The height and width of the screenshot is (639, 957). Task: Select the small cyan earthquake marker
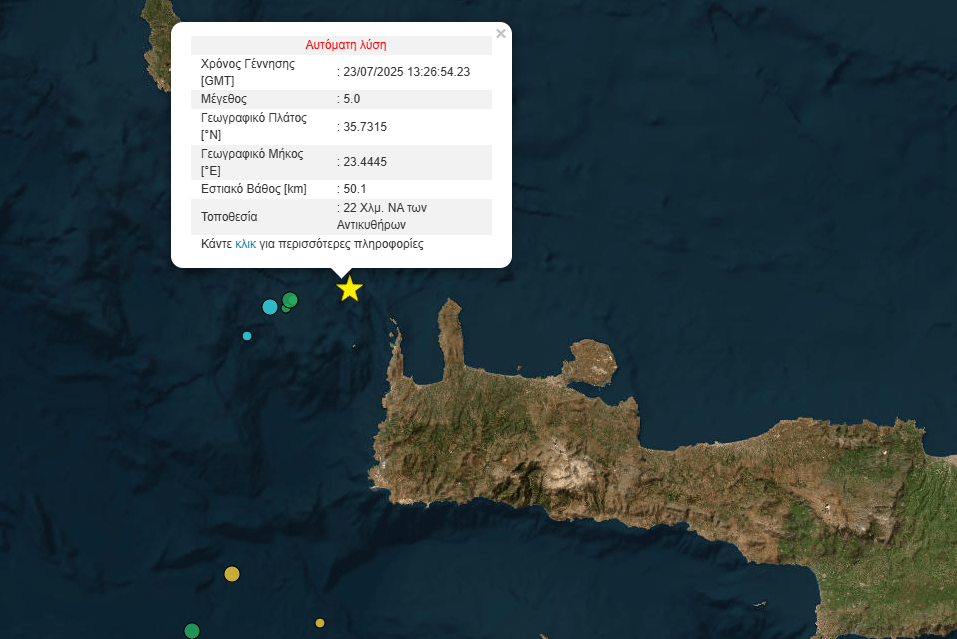[247, 336]
